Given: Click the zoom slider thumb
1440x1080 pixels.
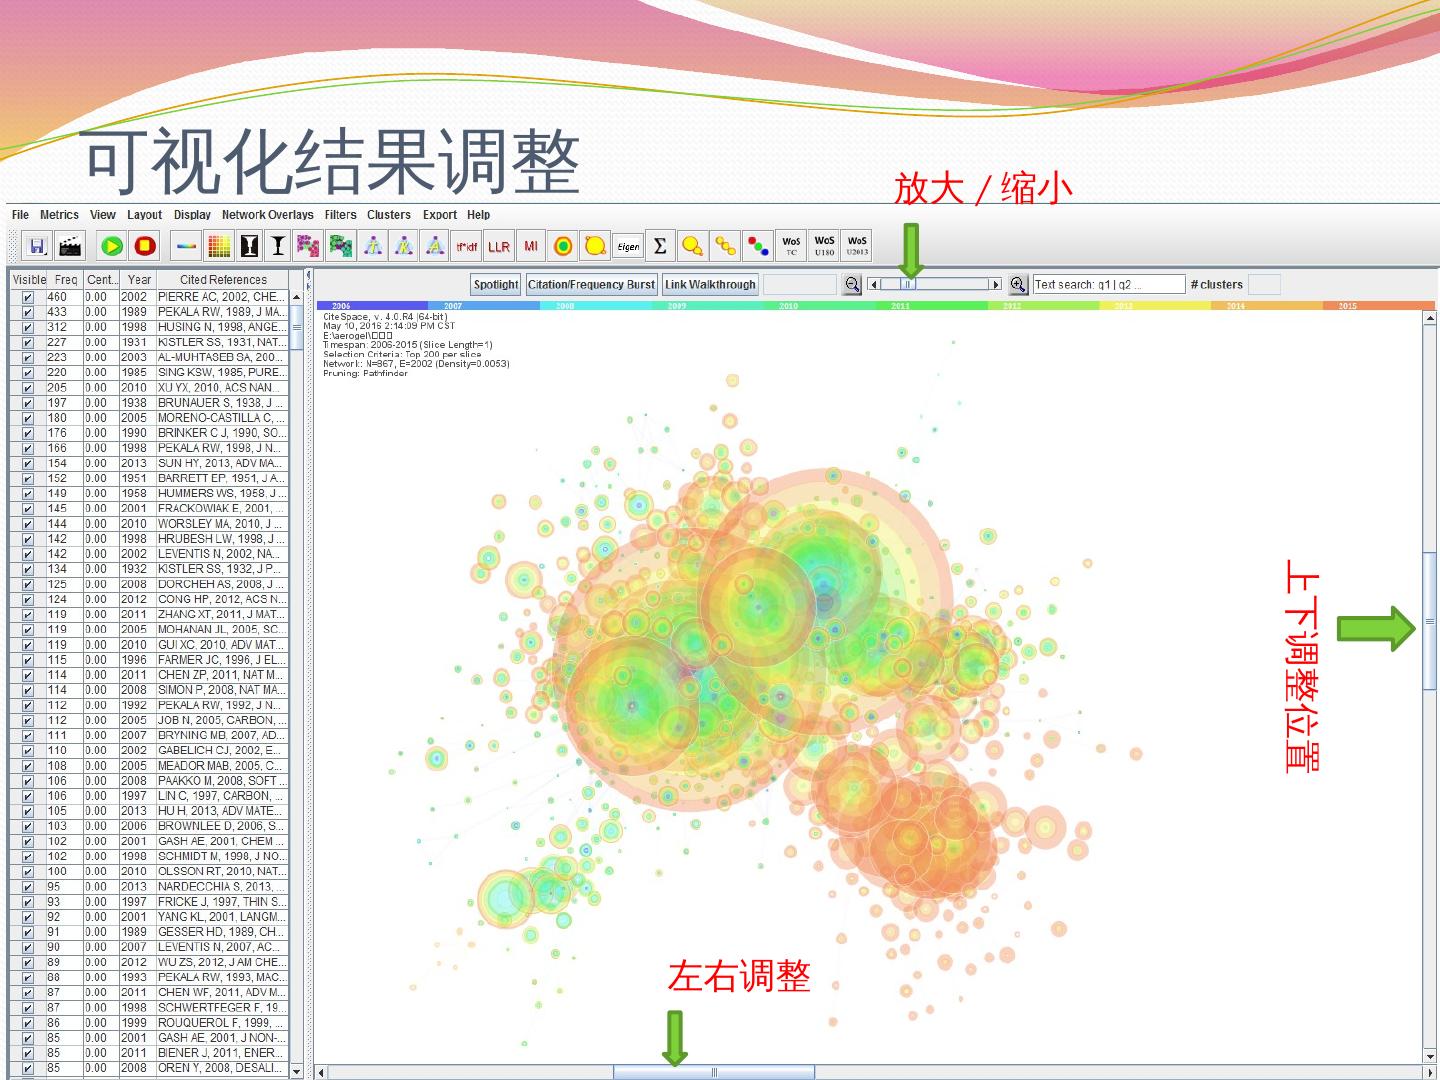Looking at the screenshot, I should (x=907, y=285).
